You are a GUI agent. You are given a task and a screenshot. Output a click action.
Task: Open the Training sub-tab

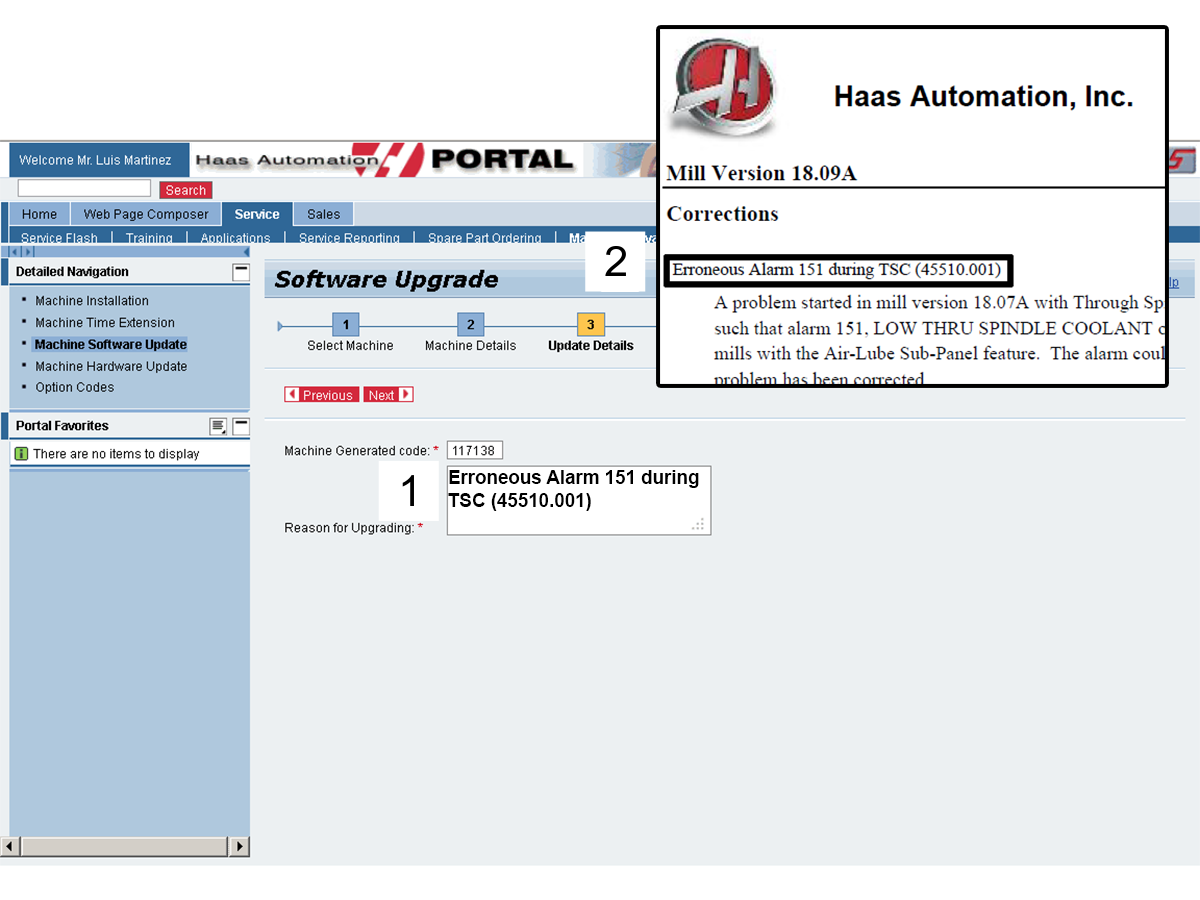tap(149, 238)
